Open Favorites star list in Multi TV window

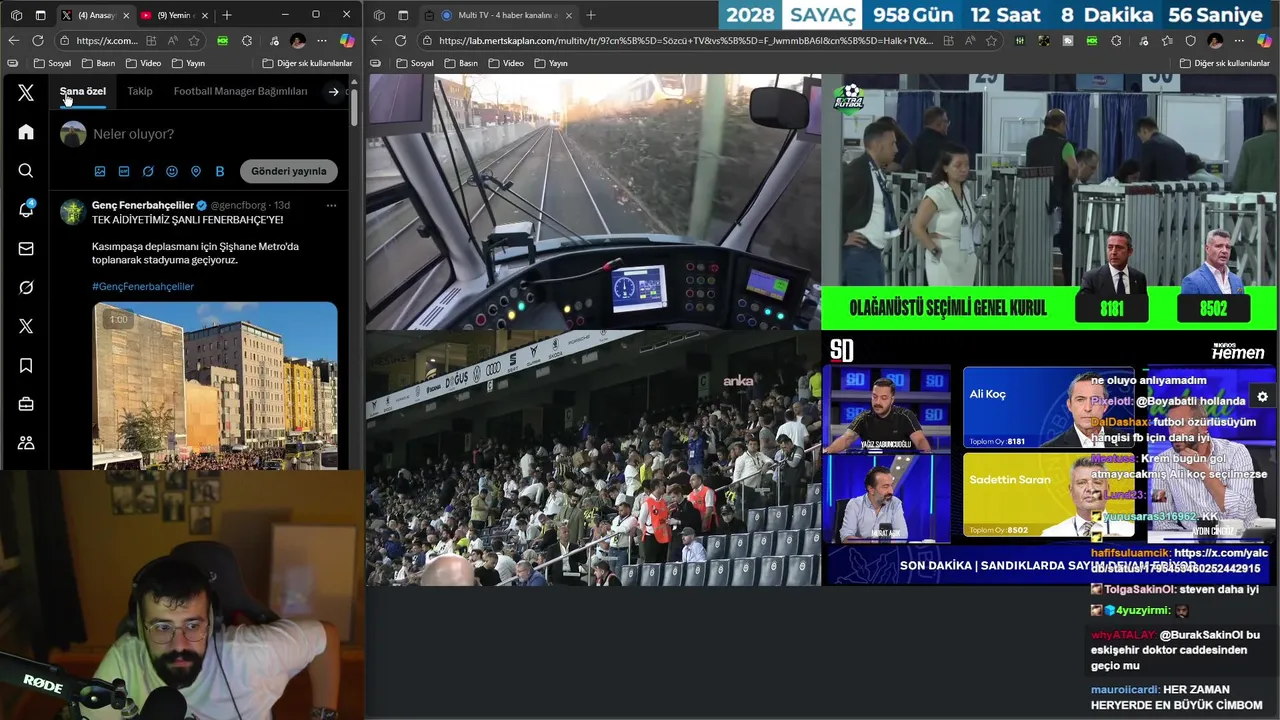(x=1166, y=40)
